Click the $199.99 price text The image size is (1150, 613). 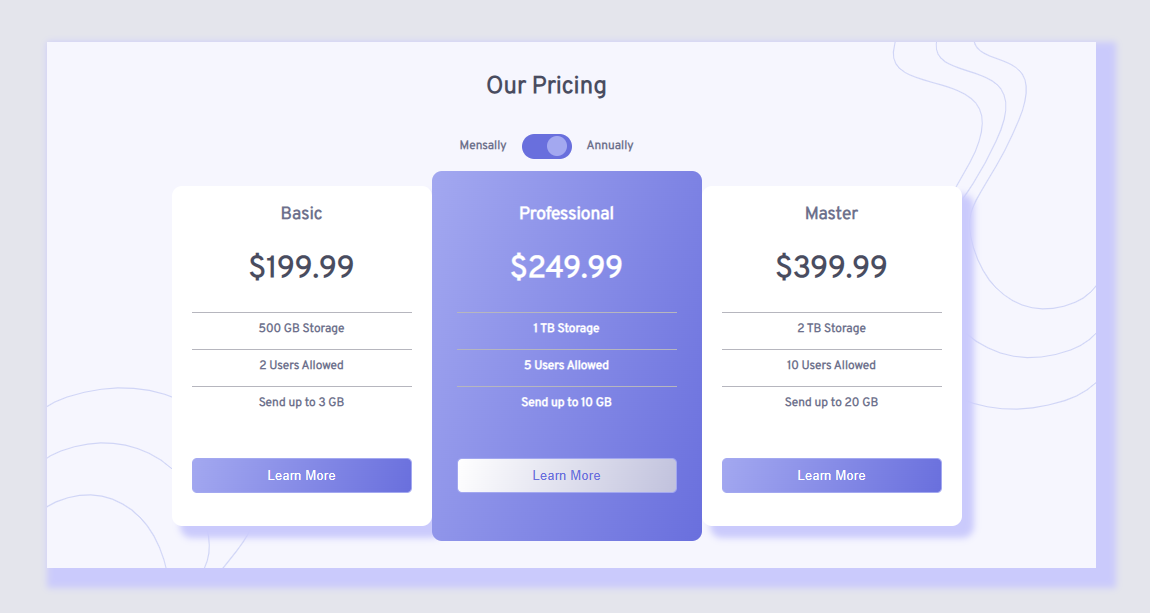(x=301, y=266)
